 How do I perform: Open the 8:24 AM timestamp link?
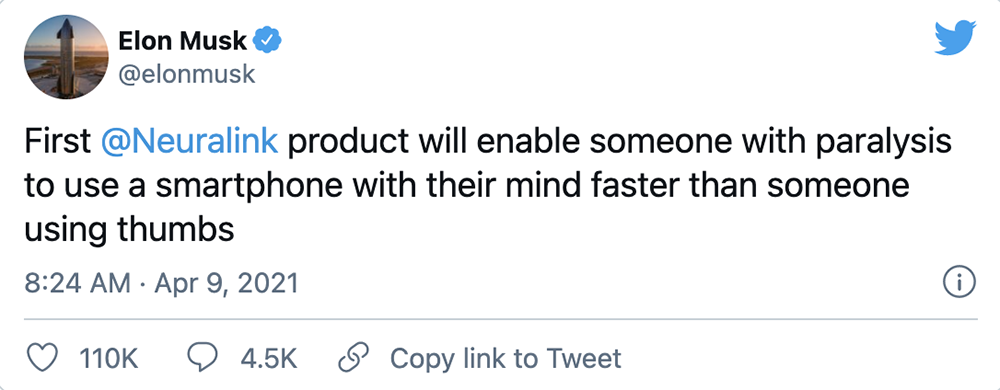(77, 283)
